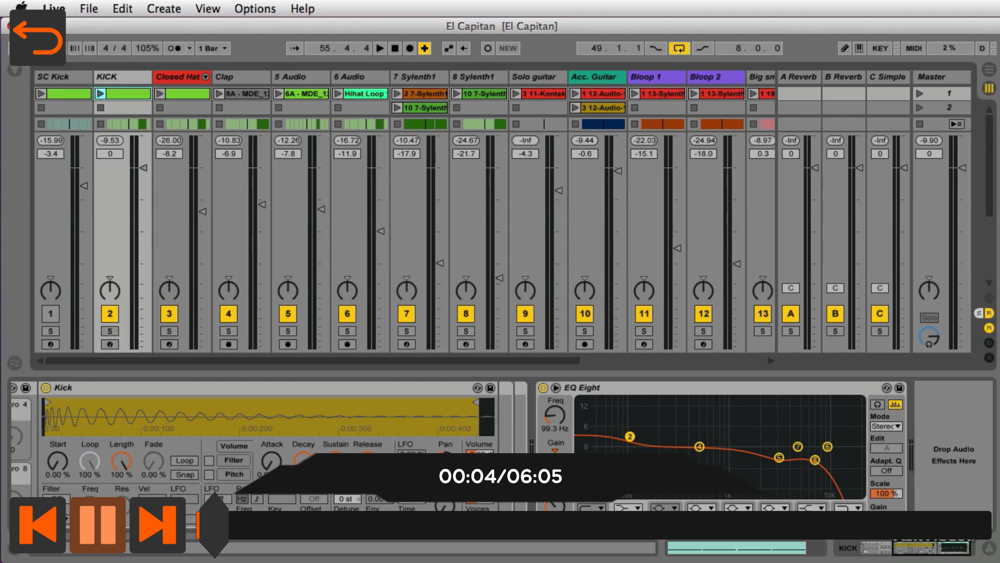The height and width of the screenshot is (563, 1000).
Task: Click punch-out switch right of loop
Action: click(x=702, y=48)
